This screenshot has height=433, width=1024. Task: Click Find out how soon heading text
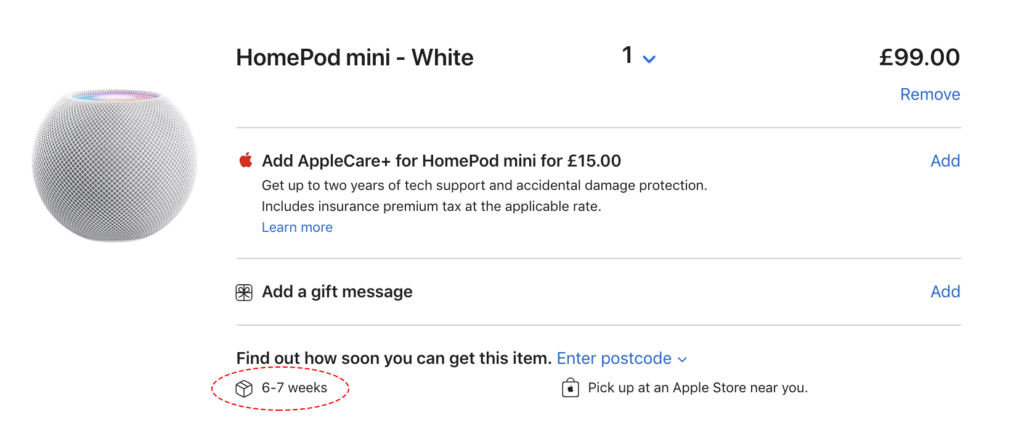pos(393,358)
